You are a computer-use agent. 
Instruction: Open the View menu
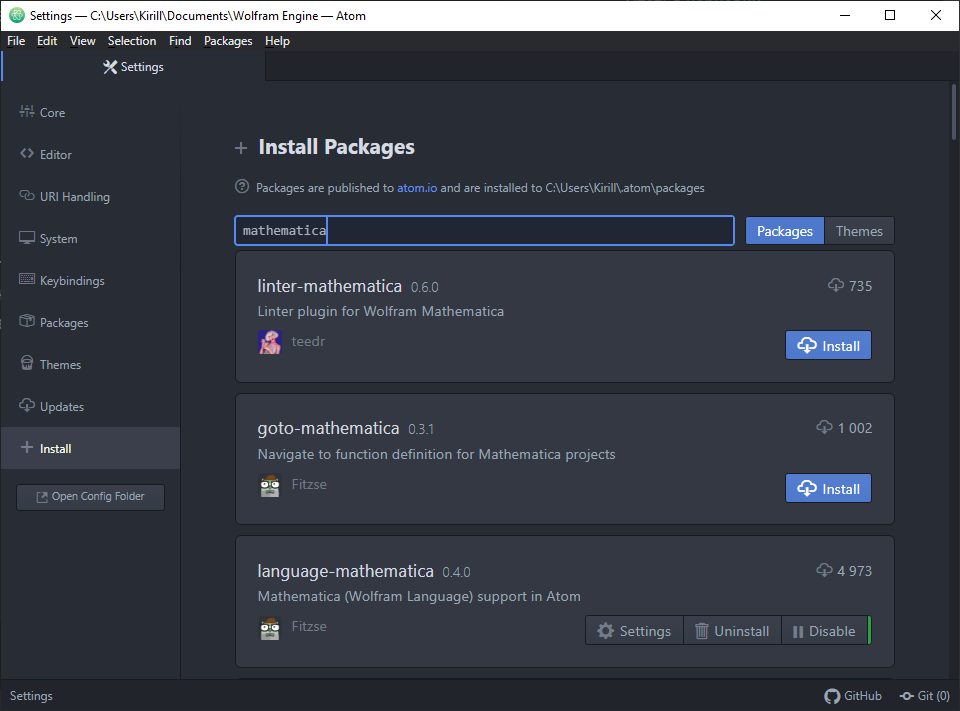pos(83,41)
